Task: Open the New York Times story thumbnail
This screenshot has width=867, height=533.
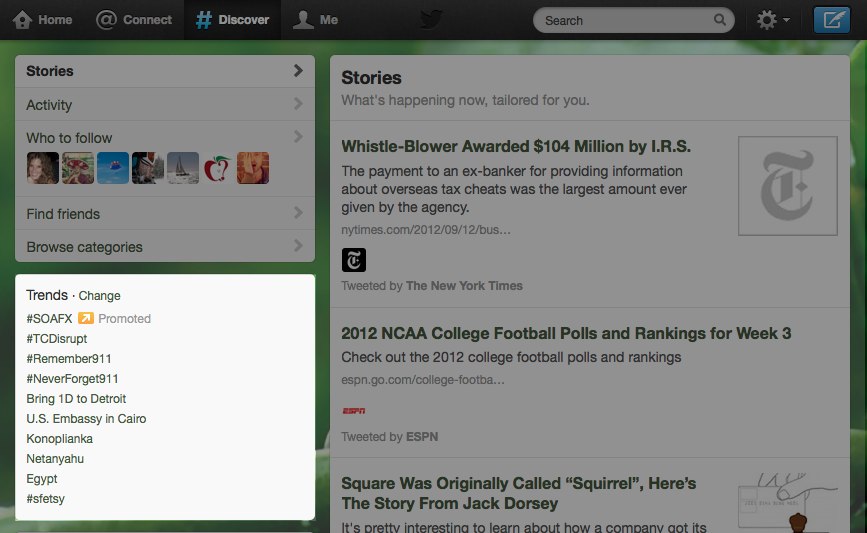Action: [787, 186]
